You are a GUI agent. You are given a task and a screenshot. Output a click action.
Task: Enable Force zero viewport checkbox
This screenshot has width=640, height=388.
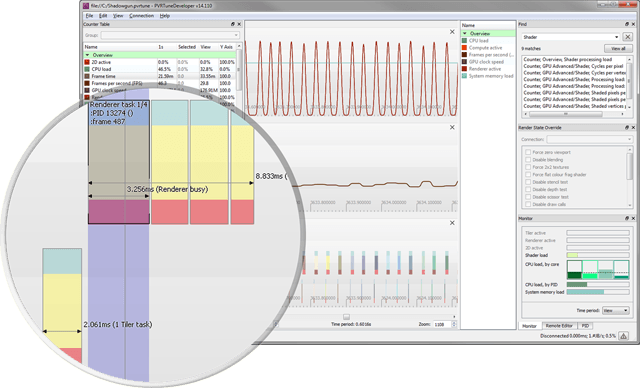point(528,152)
